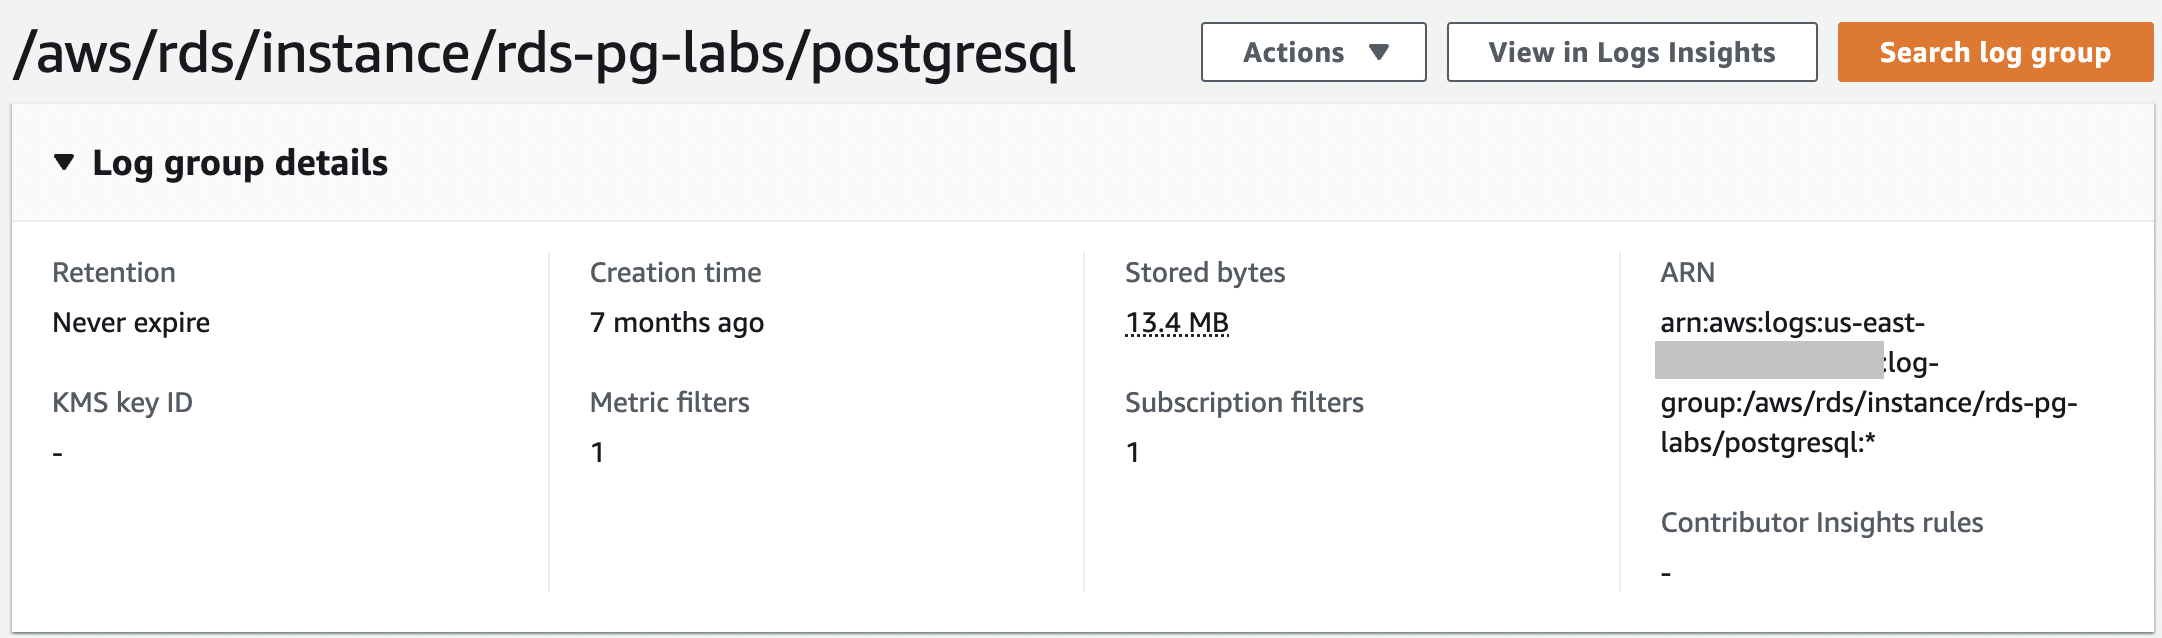Viewport: 2162px width, 638px height.
Task: Click the Actions button caret arrow
Action: (x=1379, y=52)
